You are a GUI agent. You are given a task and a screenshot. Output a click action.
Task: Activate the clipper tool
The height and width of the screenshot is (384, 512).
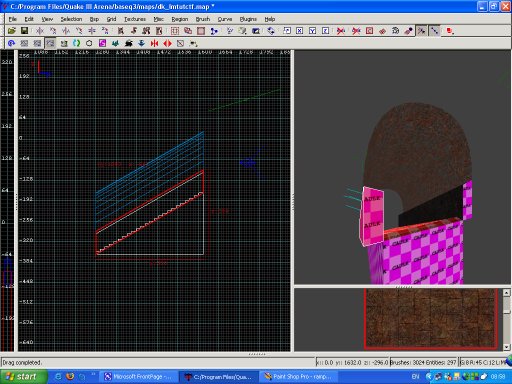point(214,31)
